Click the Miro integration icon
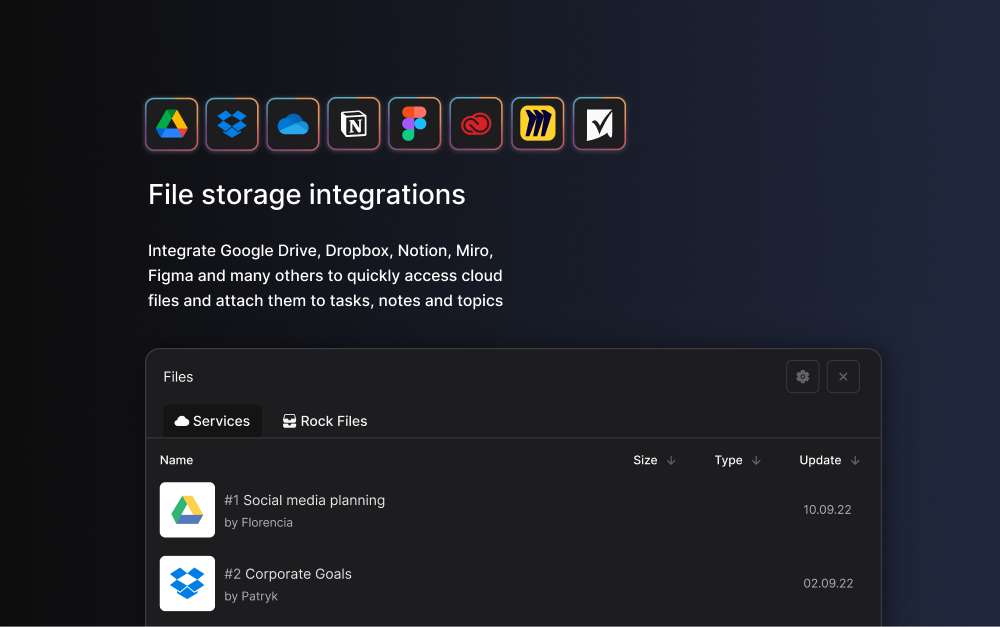The image size is (1000, 627). [538, 124]
